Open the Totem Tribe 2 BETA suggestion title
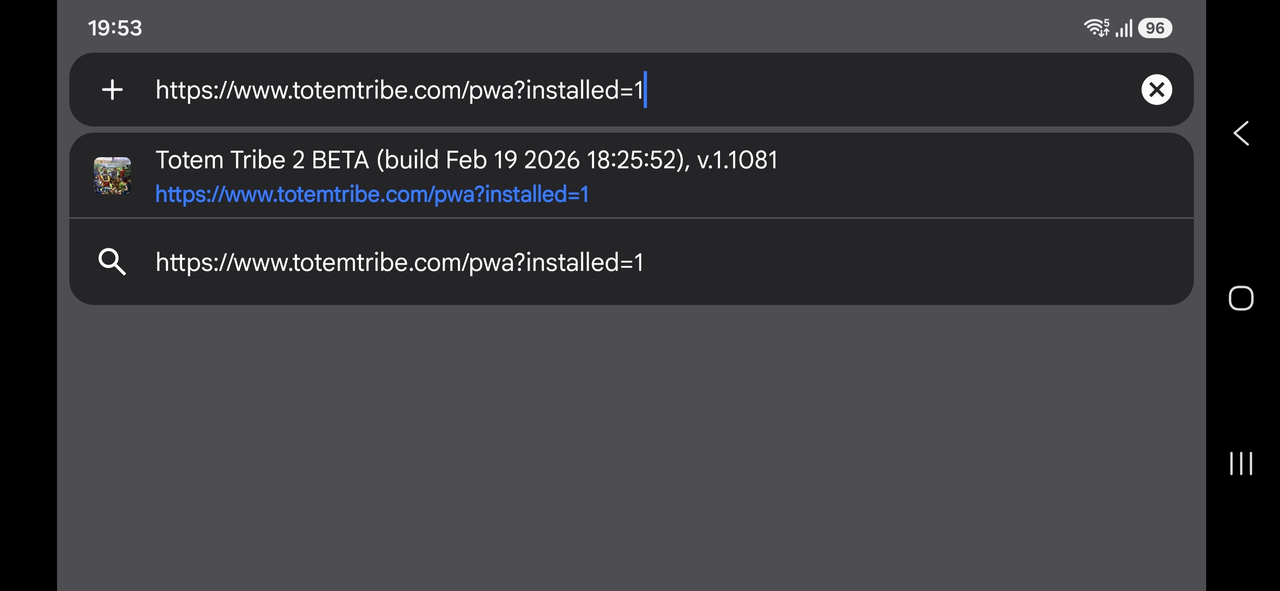The image size is (1280, 591). tap(466, 160)
